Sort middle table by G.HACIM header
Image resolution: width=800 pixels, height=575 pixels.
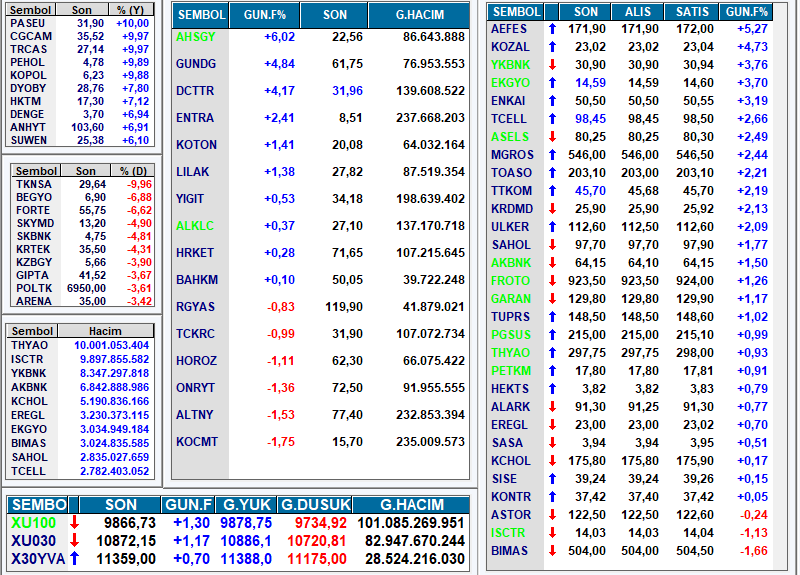(419, 15)
